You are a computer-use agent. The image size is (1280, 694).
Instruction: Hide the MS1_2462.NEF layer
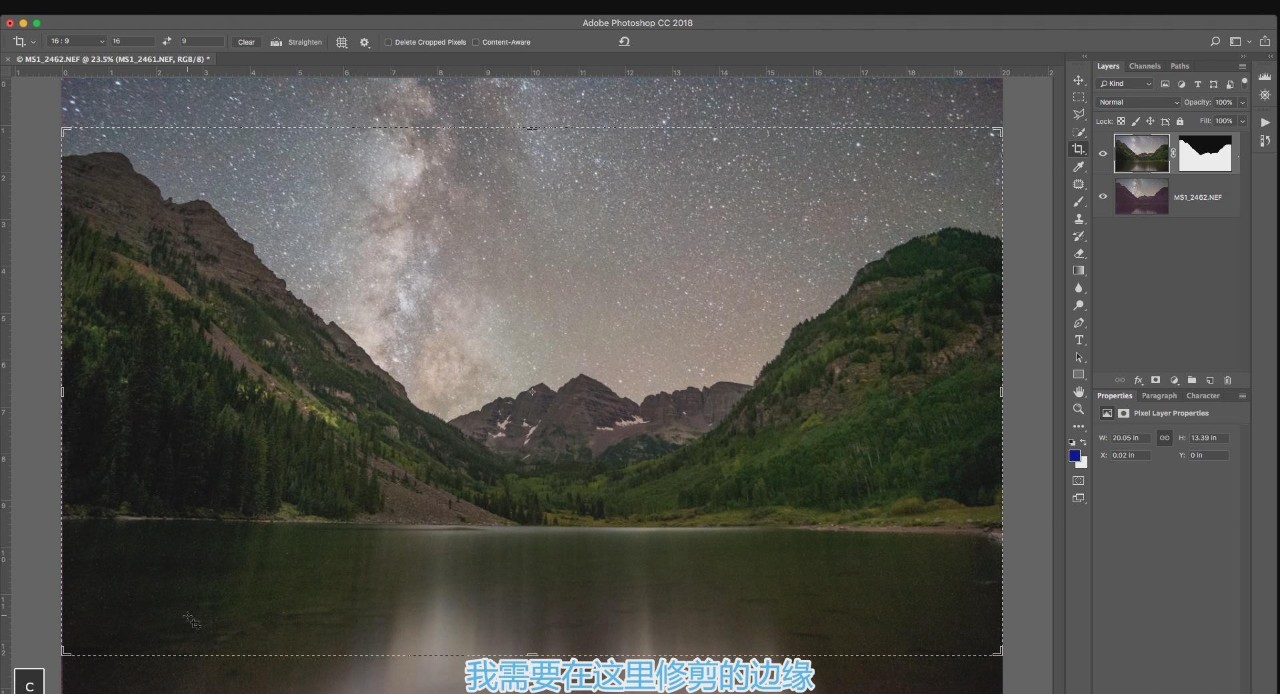coord(1103,197)
